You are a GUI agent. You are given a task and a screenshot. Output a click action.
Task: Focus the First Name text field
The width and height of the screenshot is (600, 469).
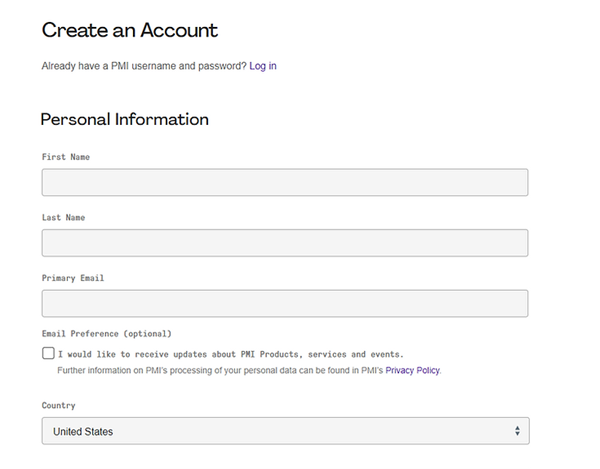click(x=285, y=182)
